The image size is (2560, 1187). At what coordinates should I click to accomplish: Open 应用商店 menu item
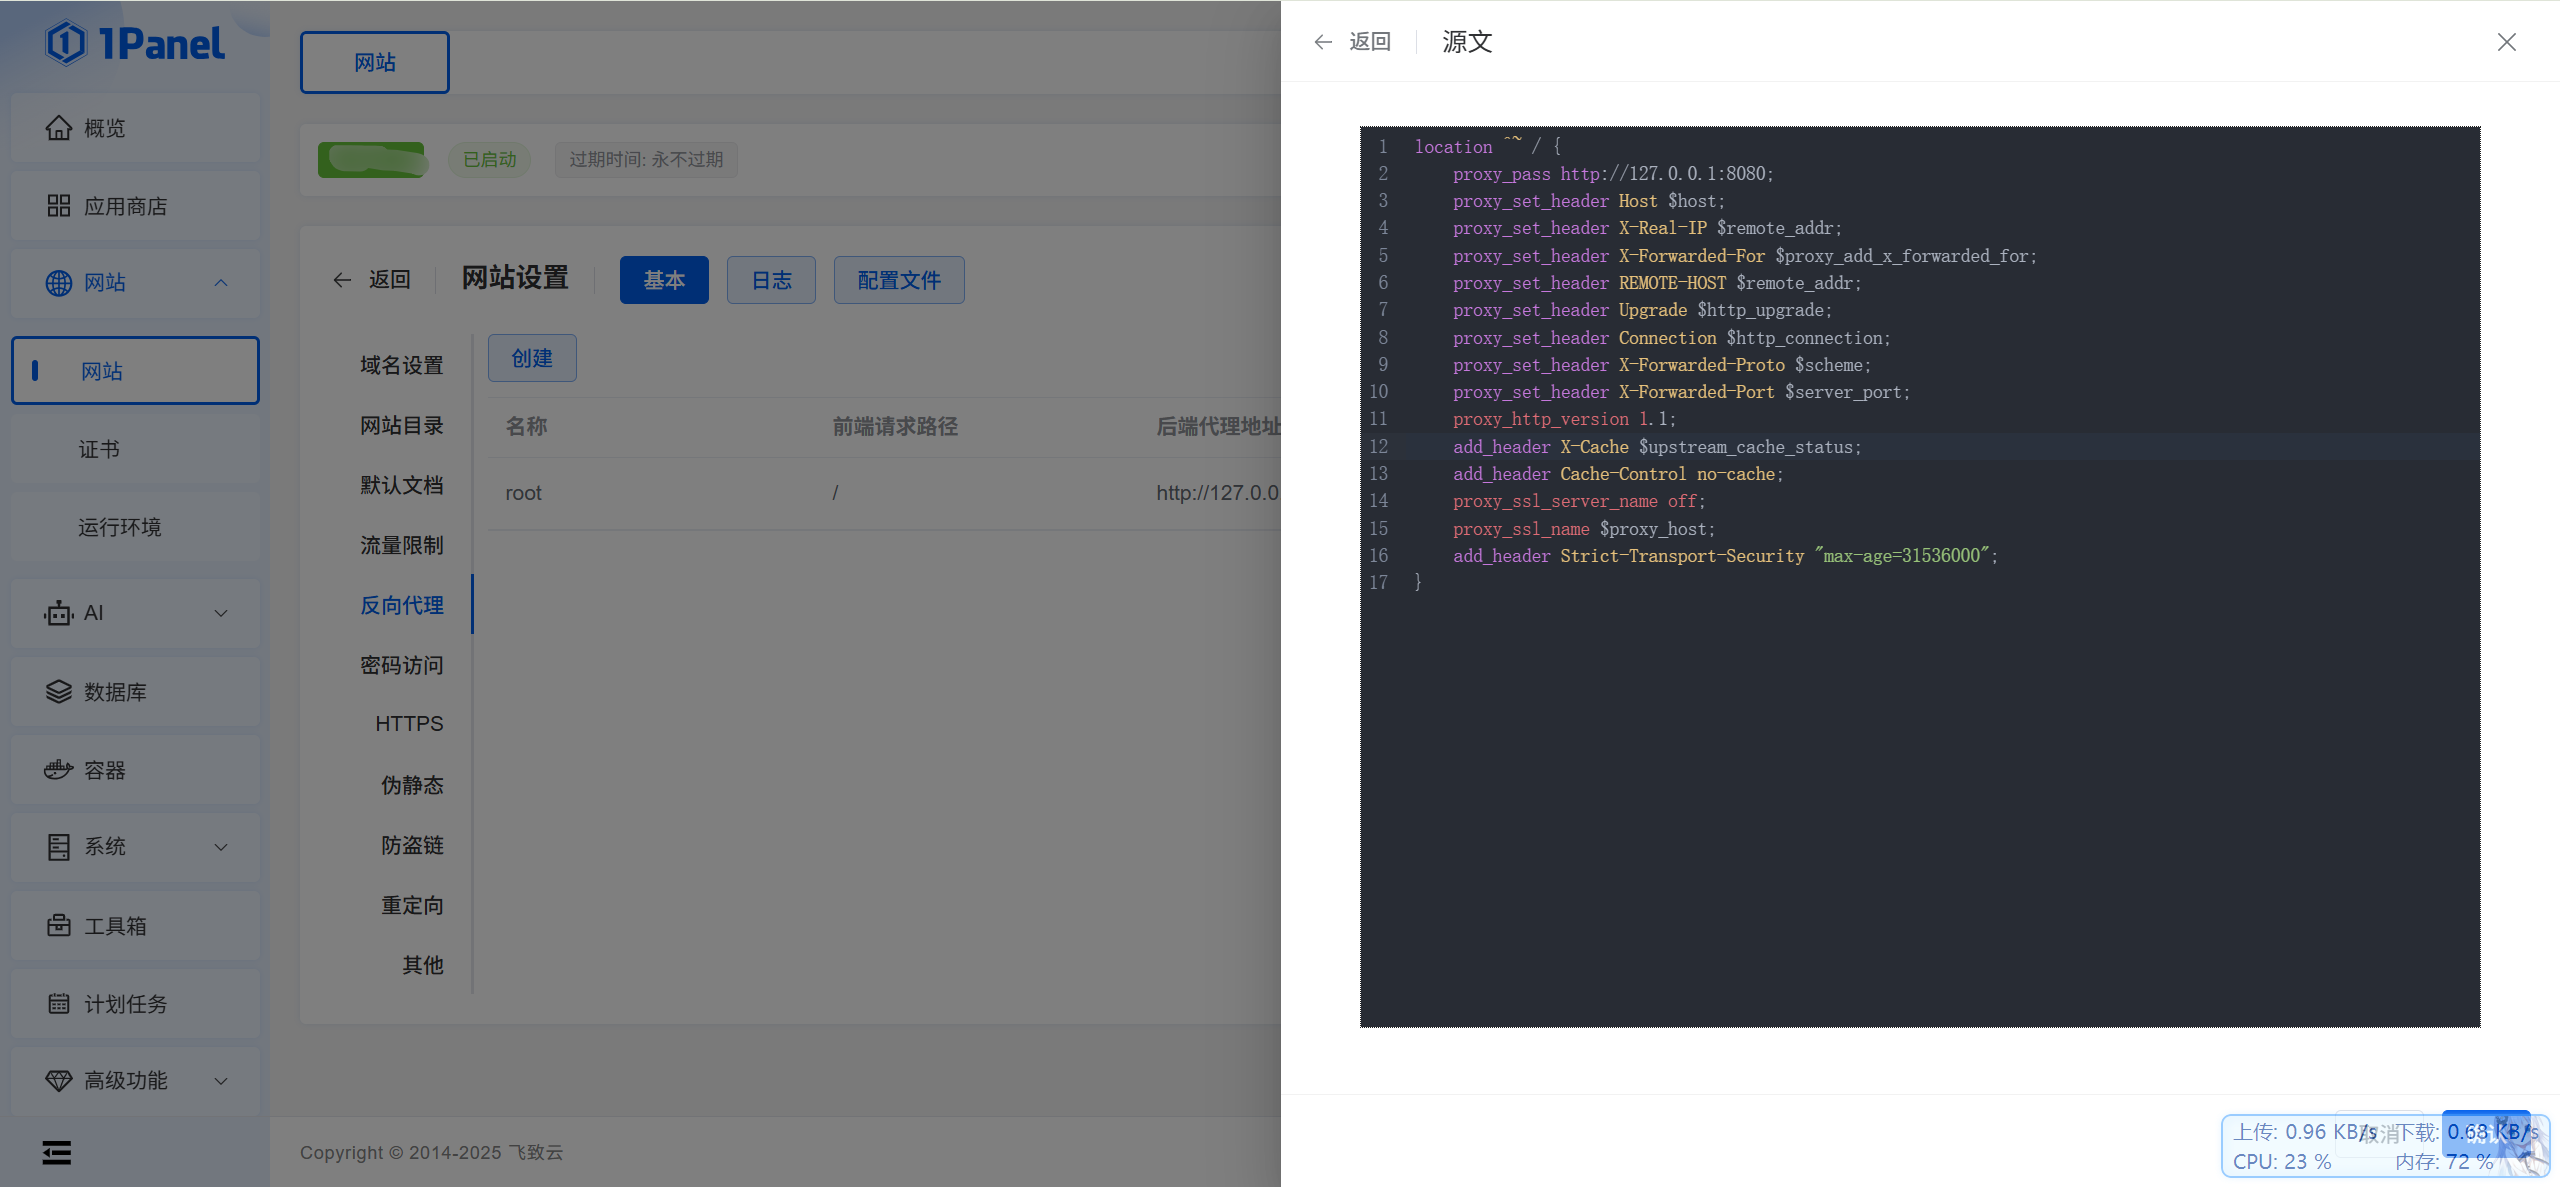pos(135,206)
